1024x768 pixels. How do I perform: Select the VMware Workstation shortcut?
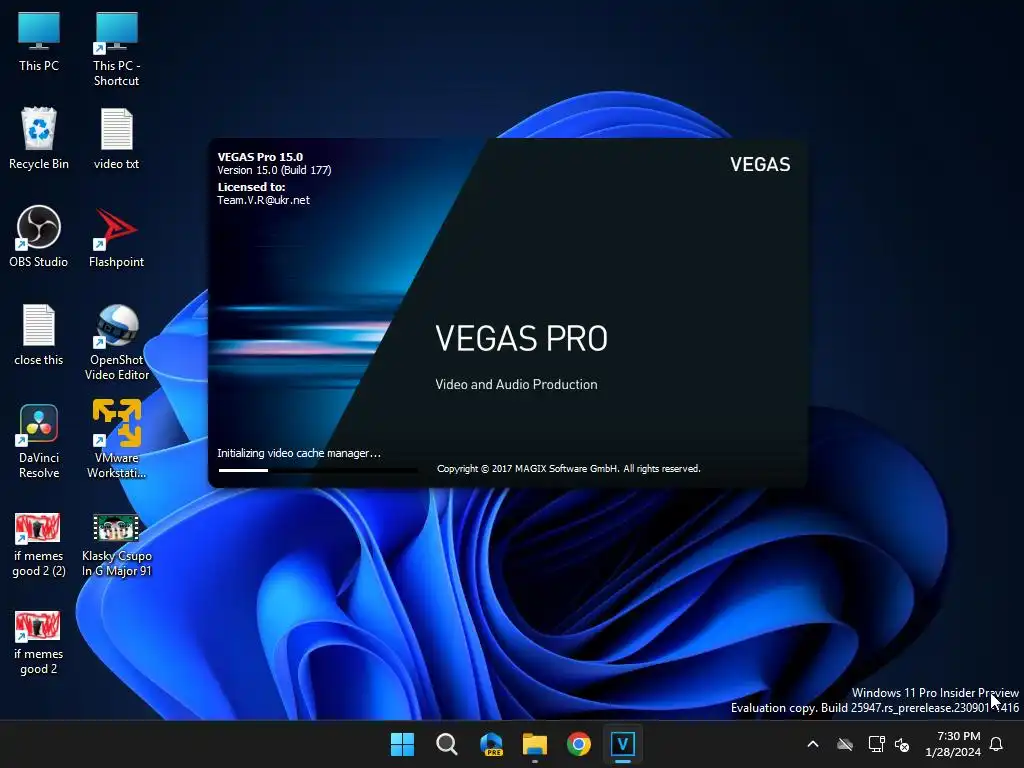click(x=116, y=439)
